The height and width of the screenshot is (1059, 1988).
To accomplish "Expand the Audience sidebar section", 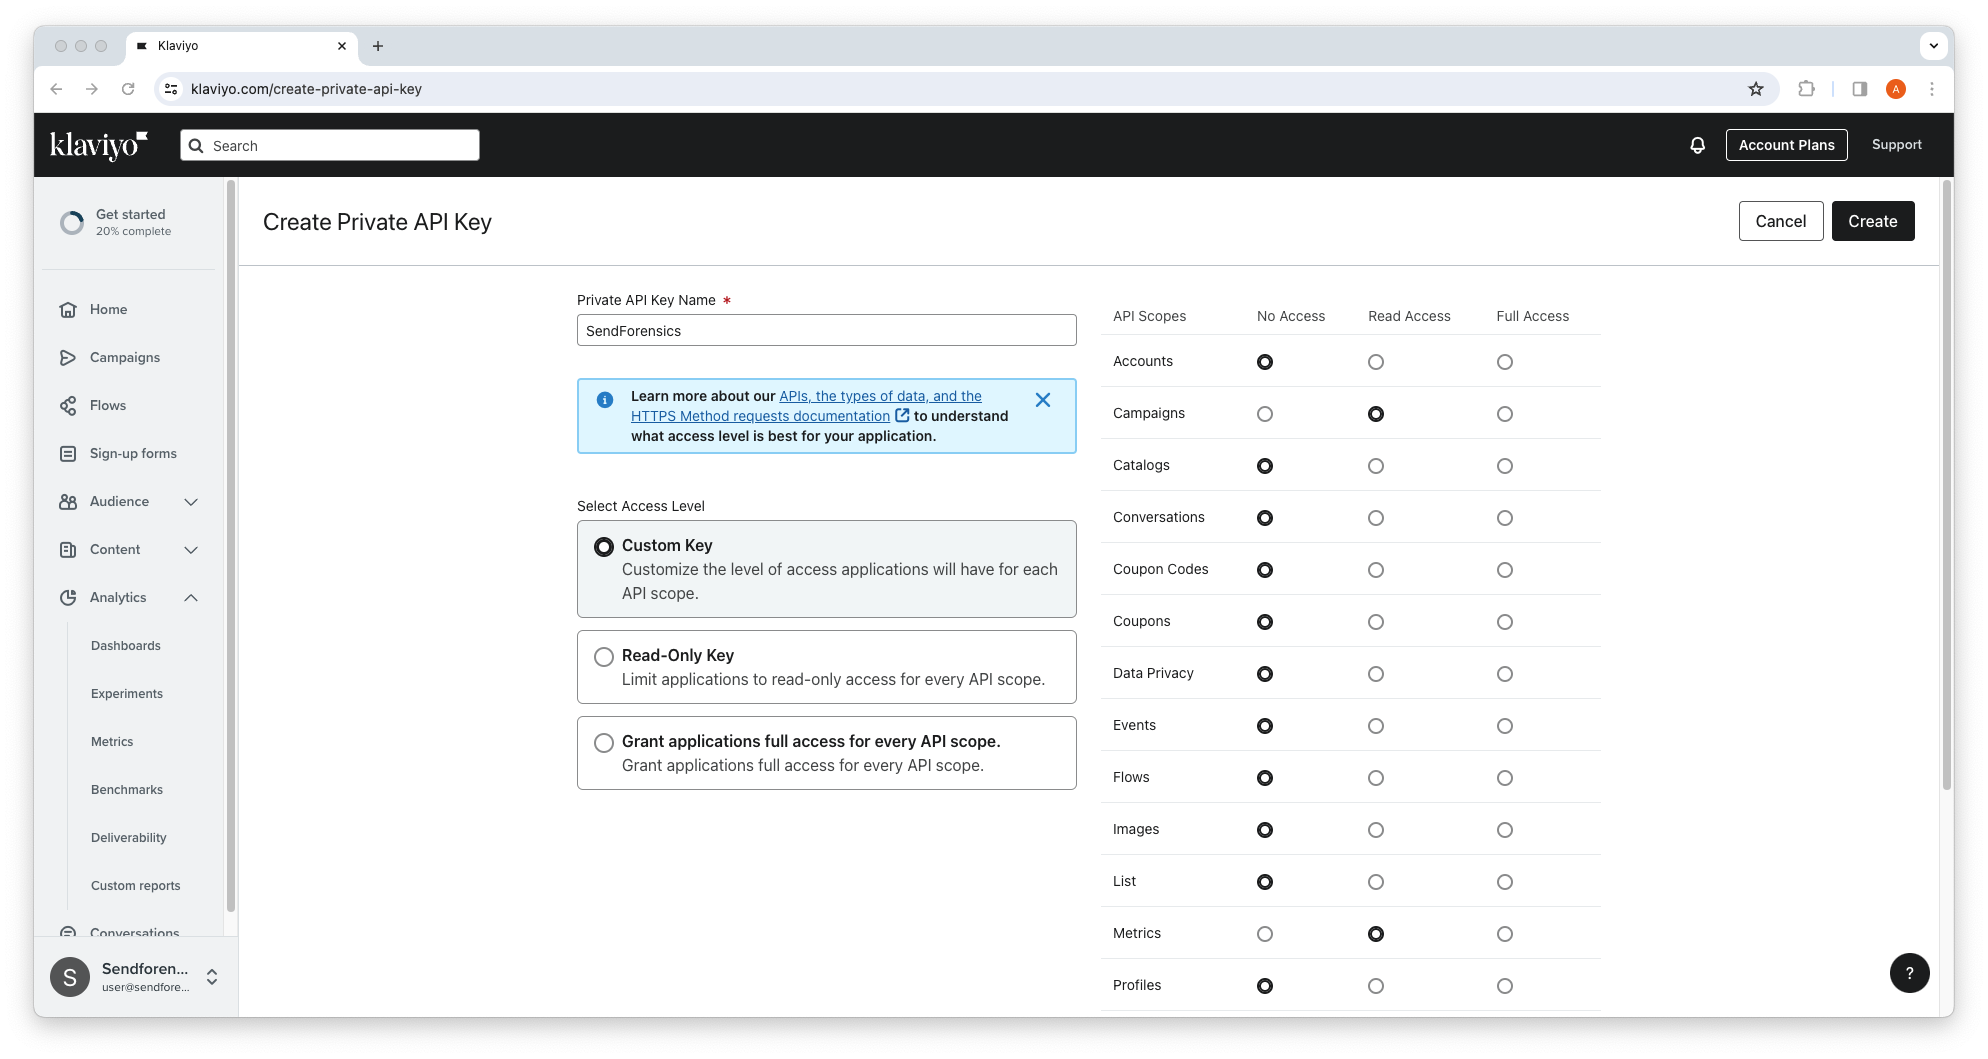I will pyautogui.click(x=191, y=502).
